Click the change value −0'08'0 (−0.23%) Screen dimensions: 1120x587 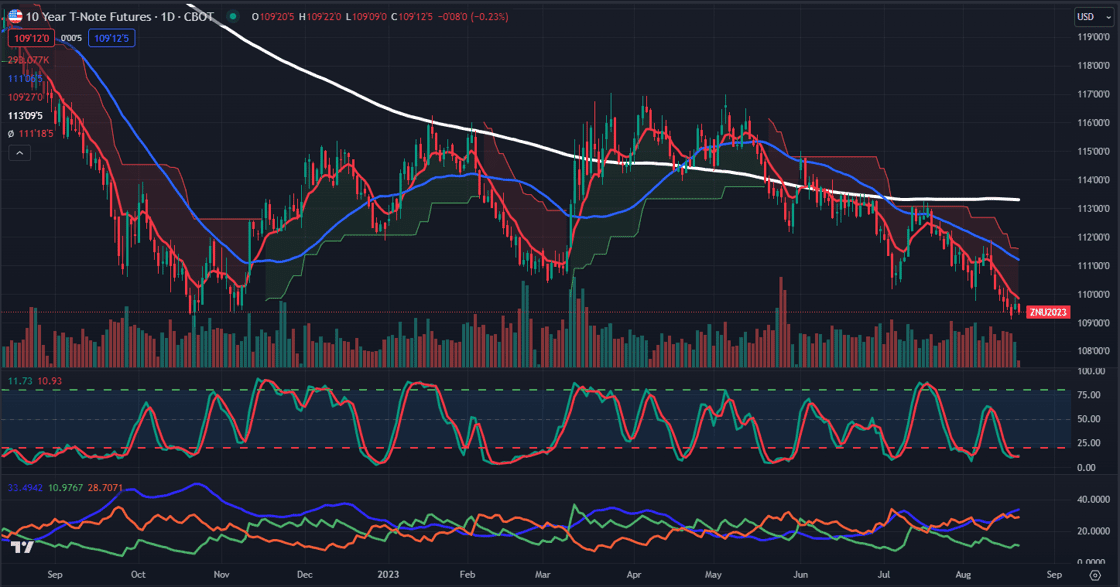pos(473,16)
